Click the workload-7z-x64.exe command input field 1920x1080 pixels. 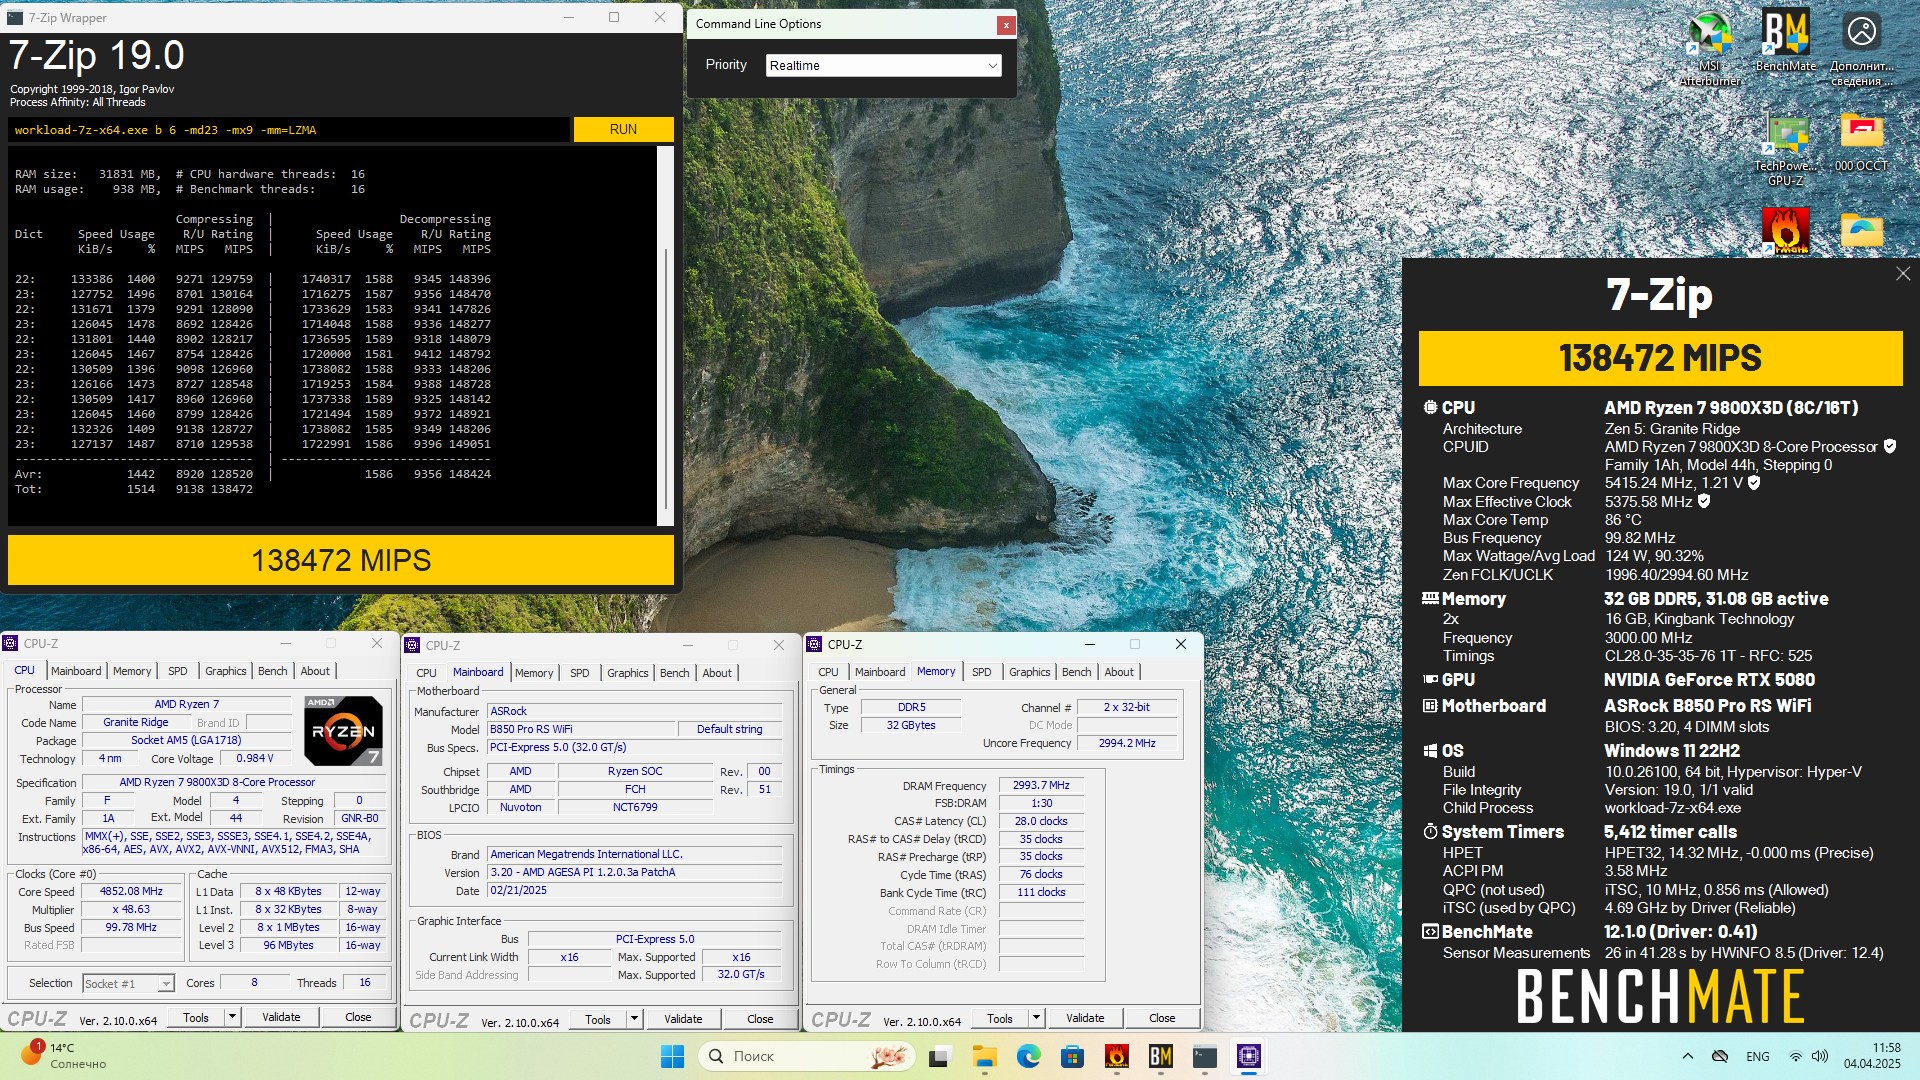290,130
